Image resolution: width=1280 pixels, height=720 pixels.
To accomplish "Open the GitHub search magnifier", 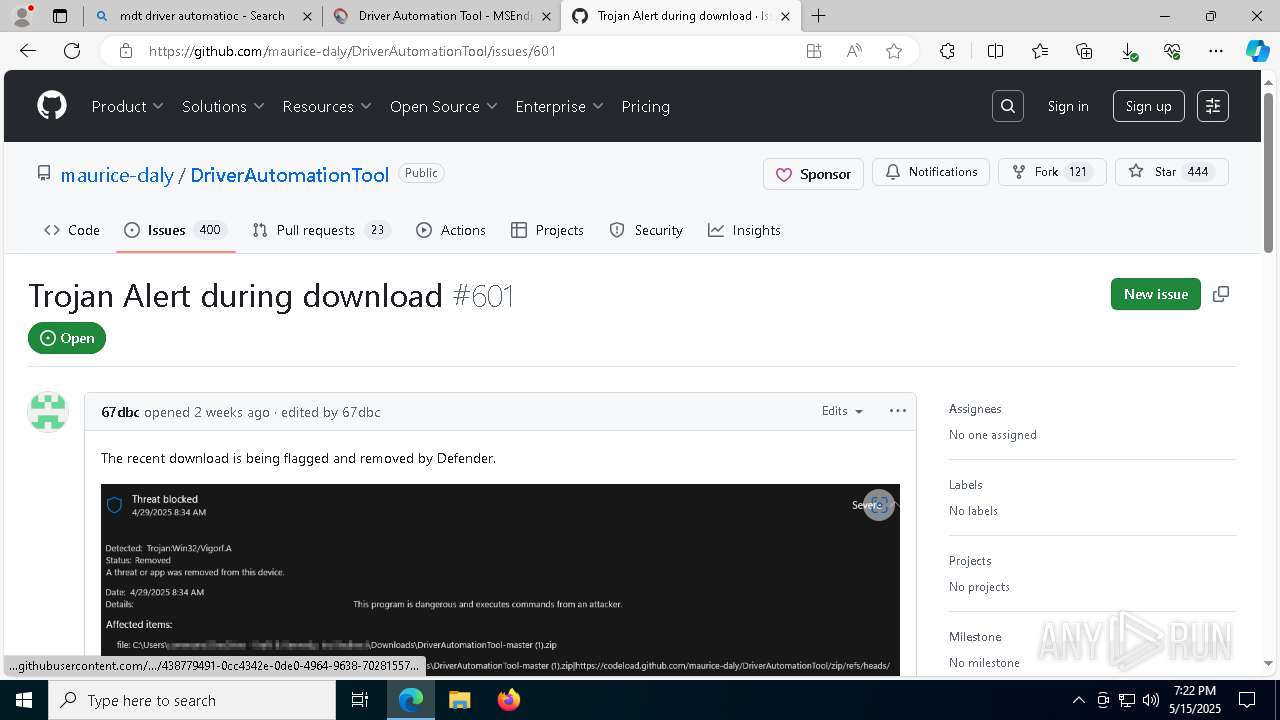I will click(1008, 106).
